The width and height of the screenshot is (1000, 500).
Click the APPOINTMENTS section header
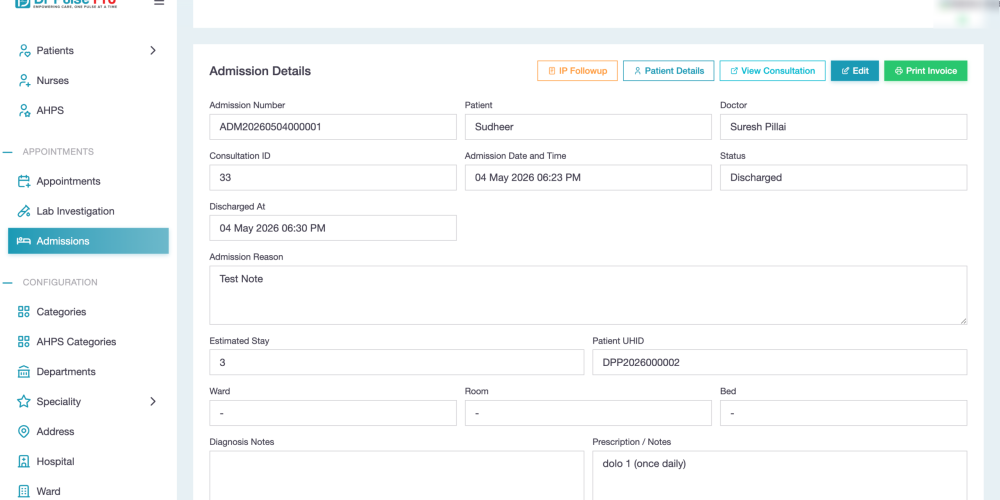(58, 152)
